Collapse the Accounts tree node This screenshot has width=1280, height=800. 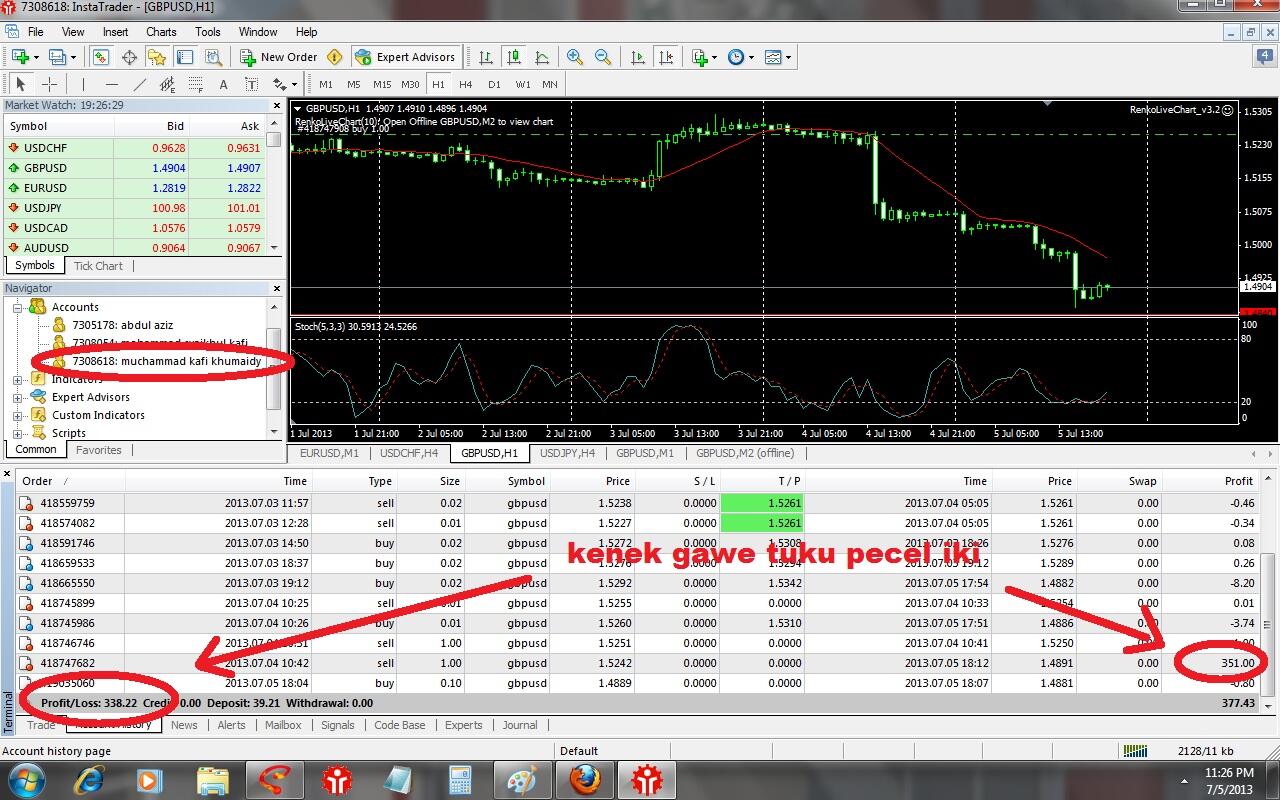pyautogui.click(x=17, y=307)
